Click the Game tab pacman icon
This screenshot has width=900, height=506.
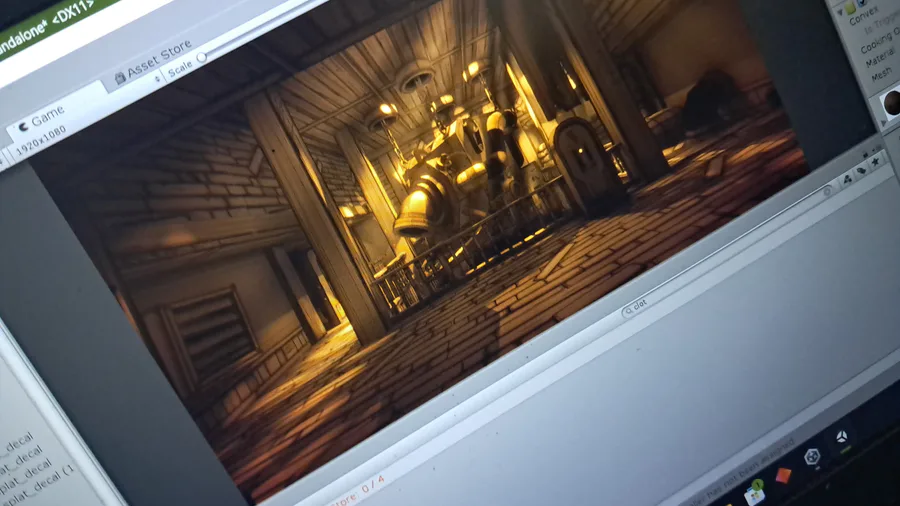(x=23, y=127)
